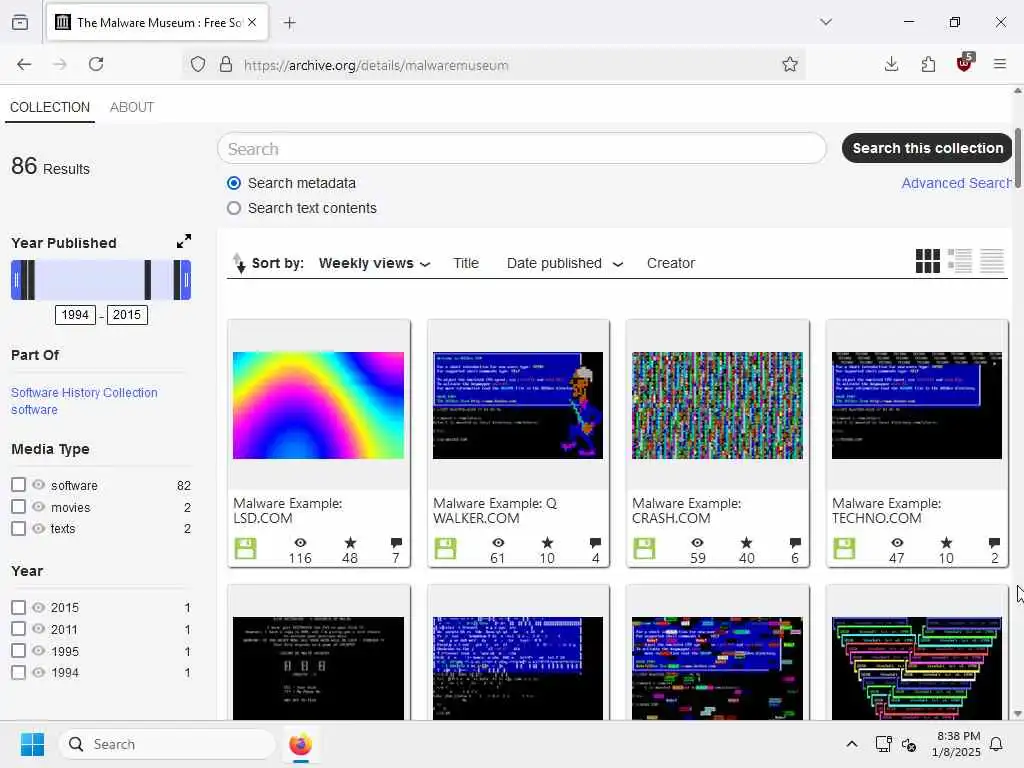Bookmark this page with the star icon
The width and height of the screenshot is (1024, 768).
pos(790,64)
